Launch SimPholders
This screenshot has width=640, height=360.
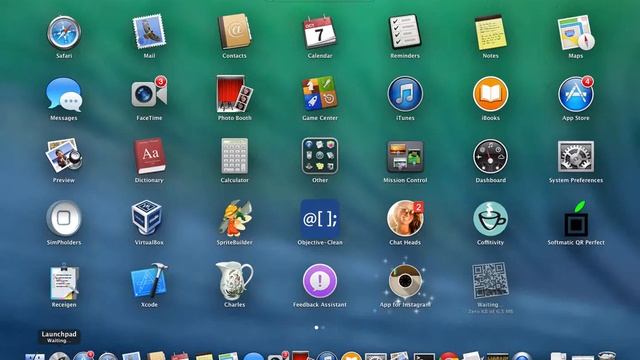click(x=64, y=218)
